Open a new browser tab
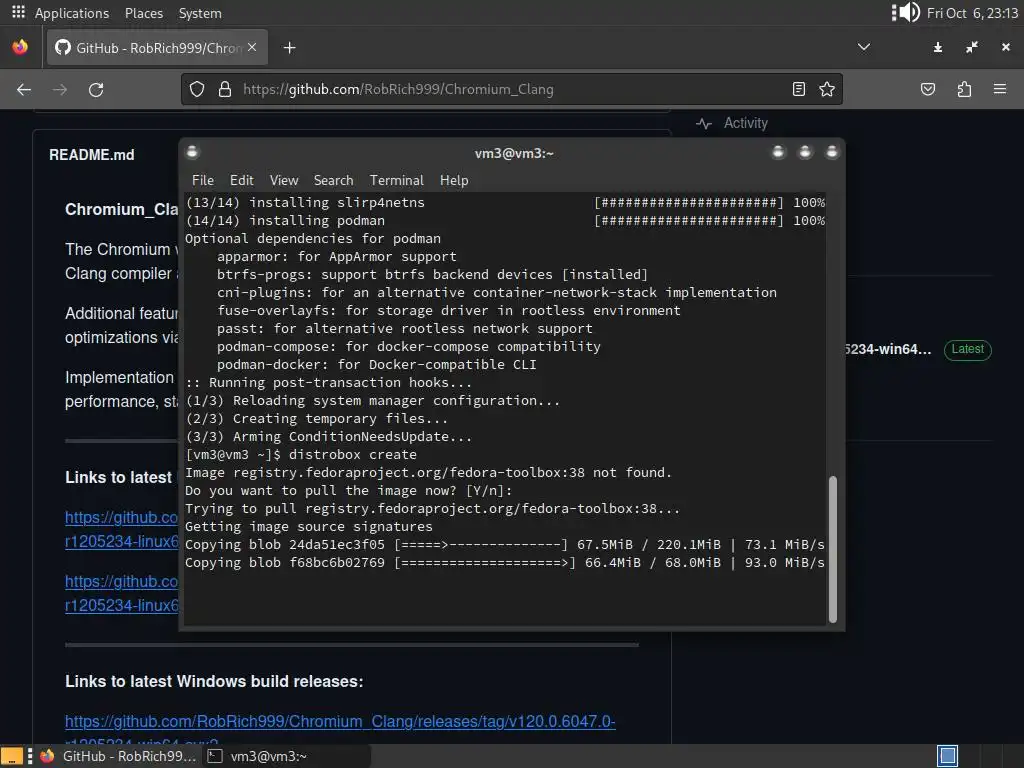 (289, 48)
